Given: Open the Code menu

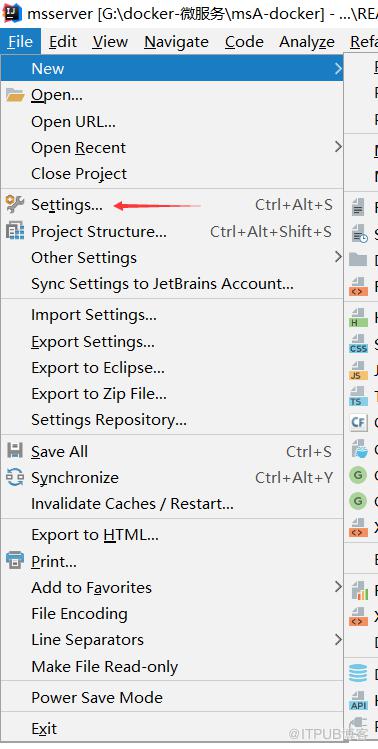Looking at the screenshot, I should tap(244, 42).
